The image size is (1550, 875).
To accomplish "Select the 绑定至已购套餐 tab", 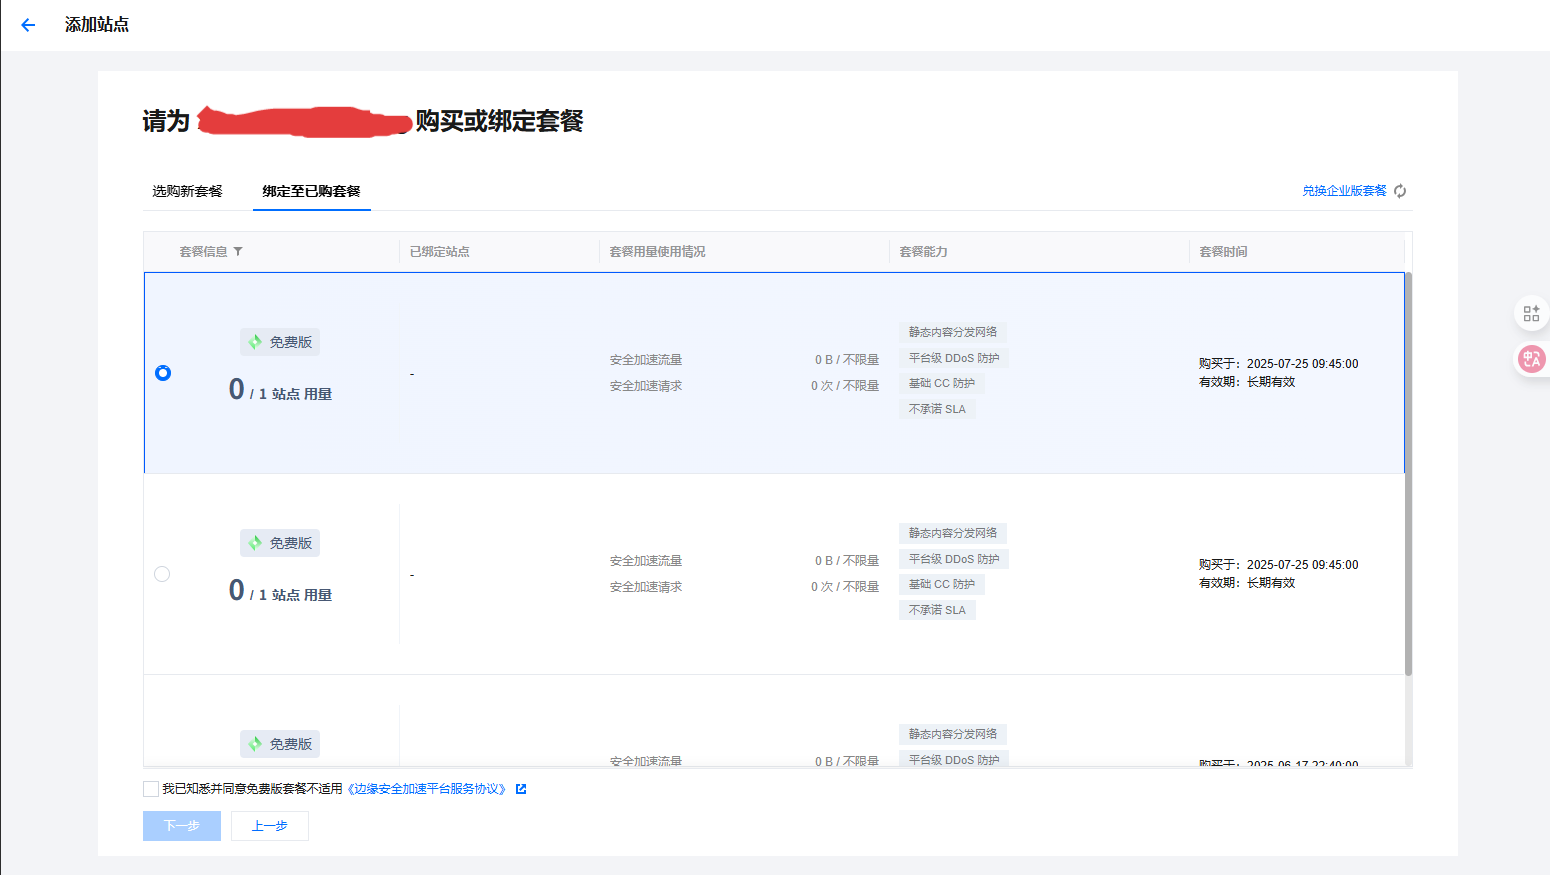I will (x=311, y=191).
